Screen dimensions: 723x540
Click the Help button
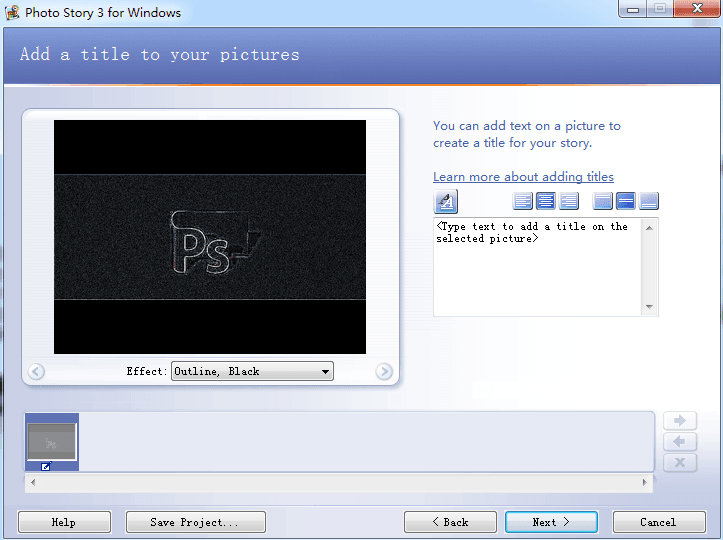coord(64,522)
